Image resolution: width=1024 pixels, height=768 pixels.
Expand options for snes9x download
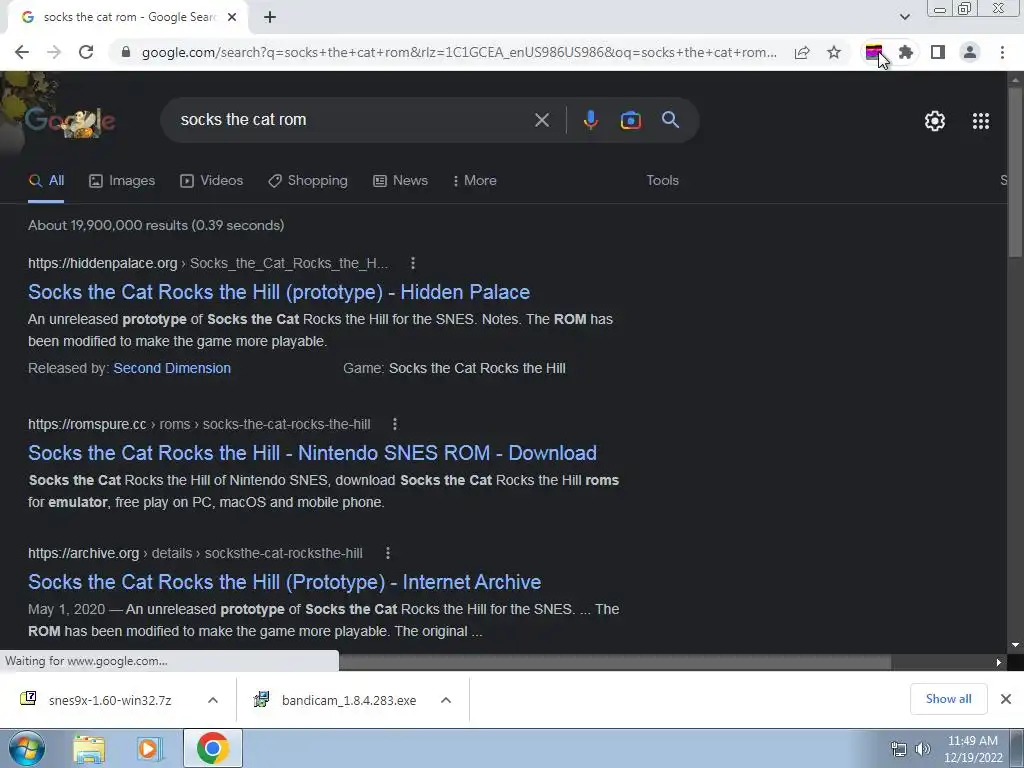212,700
